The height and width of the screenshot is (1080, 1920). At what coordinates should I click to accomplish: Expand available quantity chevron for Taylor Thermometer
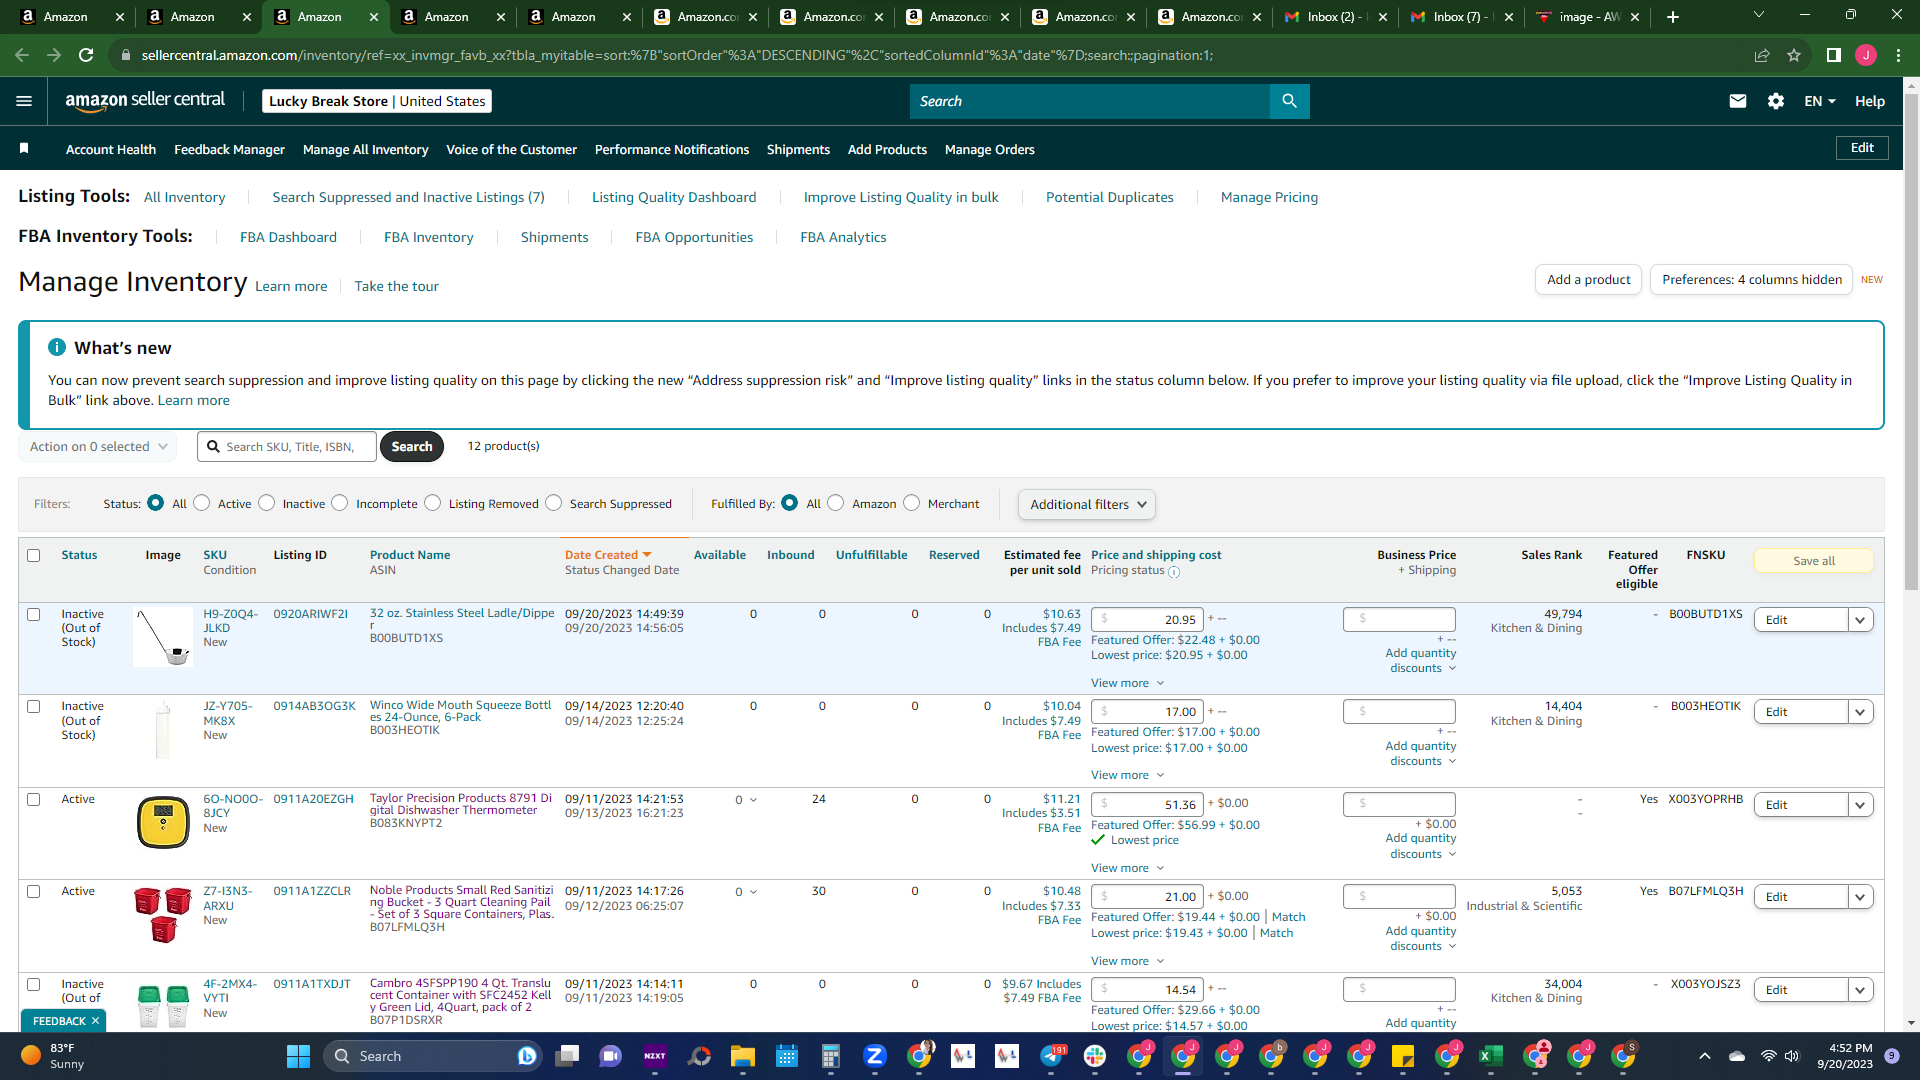click(753, 800)
